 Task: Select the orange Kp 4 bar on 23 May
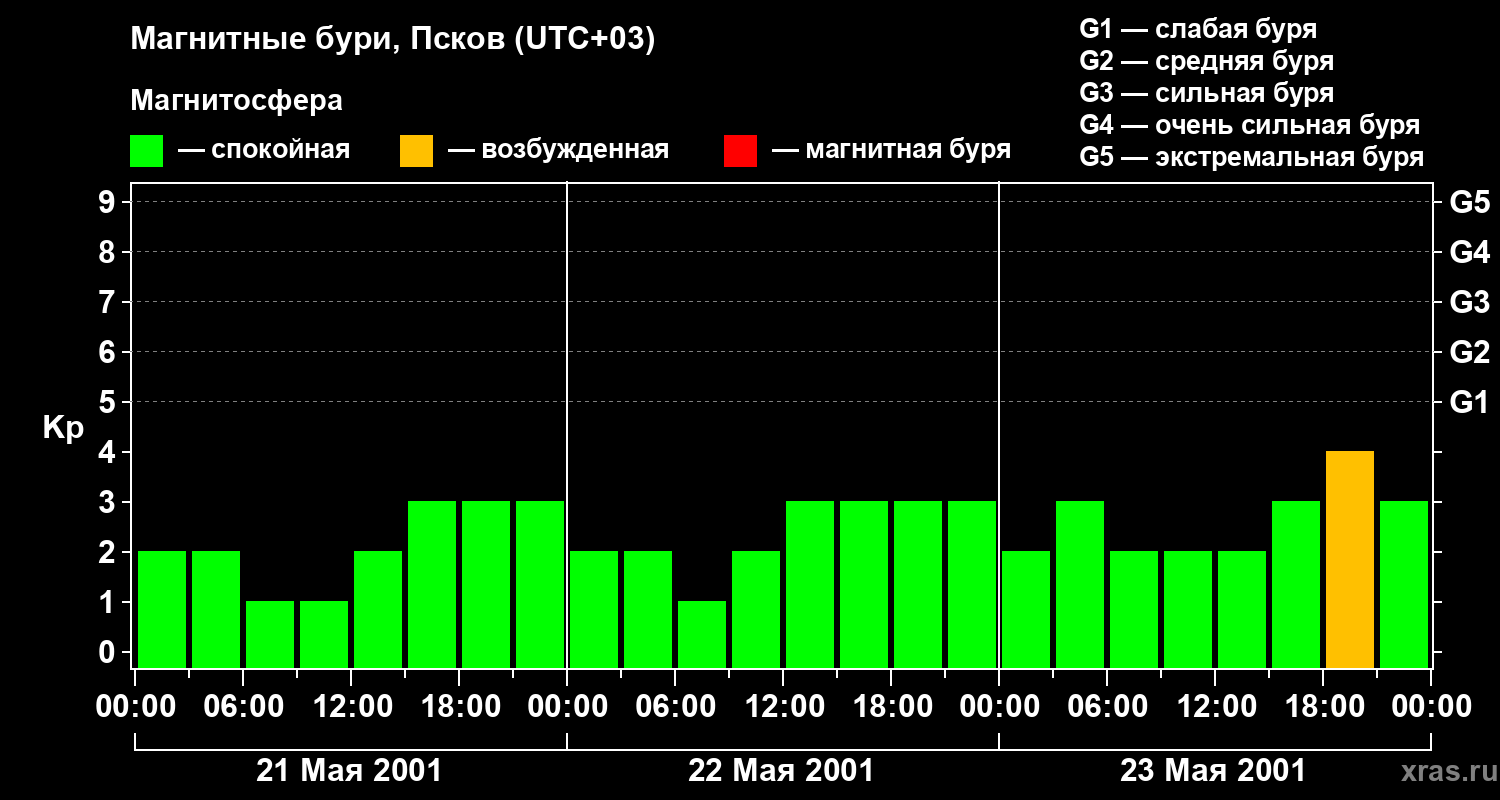[1350, 560]
